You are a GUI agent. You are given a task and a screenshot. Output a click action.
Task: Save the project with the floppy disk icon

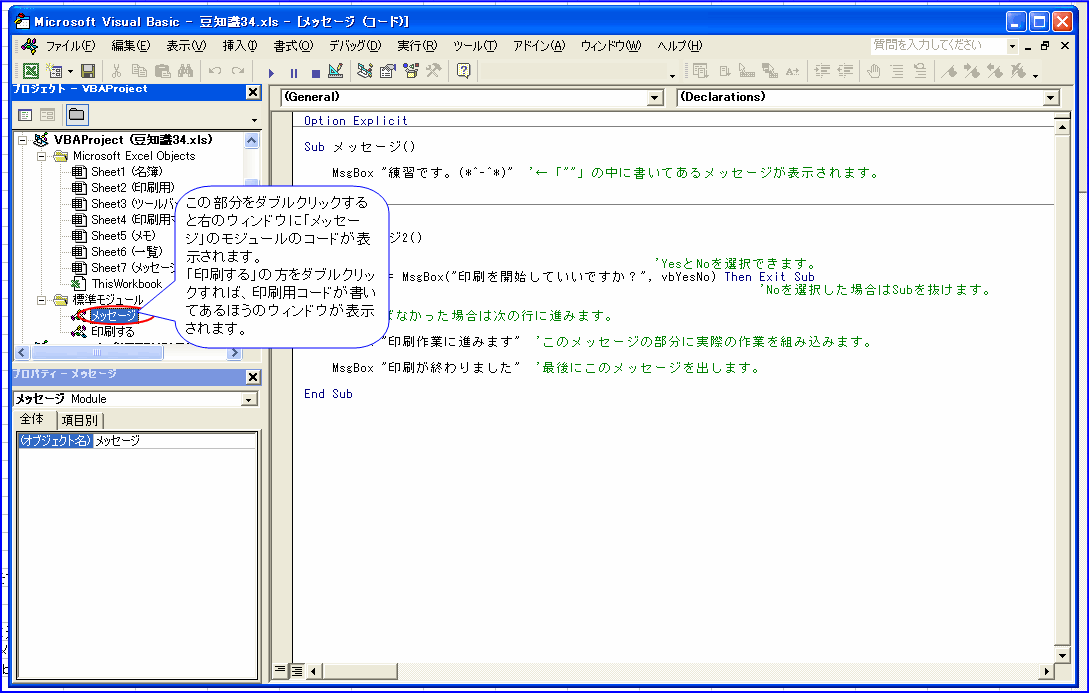click(x=88, y=71)
